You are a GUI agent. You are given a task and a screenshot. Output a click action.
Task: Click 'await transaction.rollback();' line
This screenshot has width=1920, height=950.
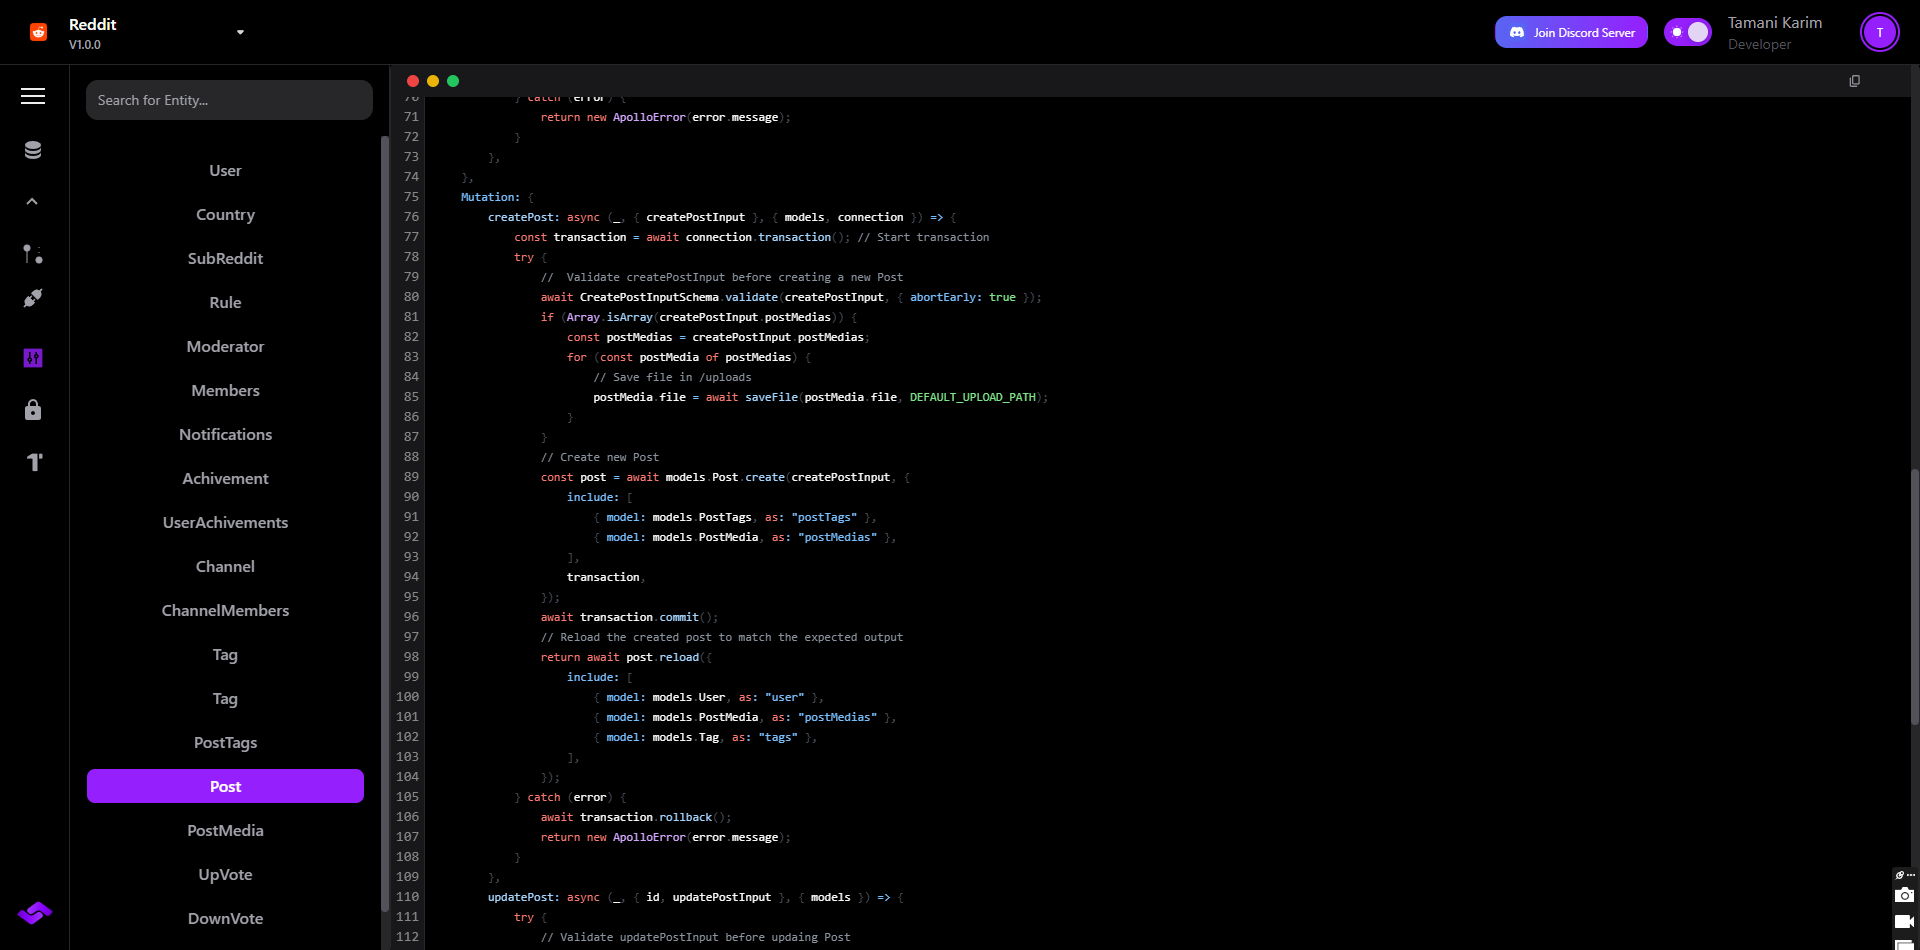pyautogui.click(x=636, y=817)
